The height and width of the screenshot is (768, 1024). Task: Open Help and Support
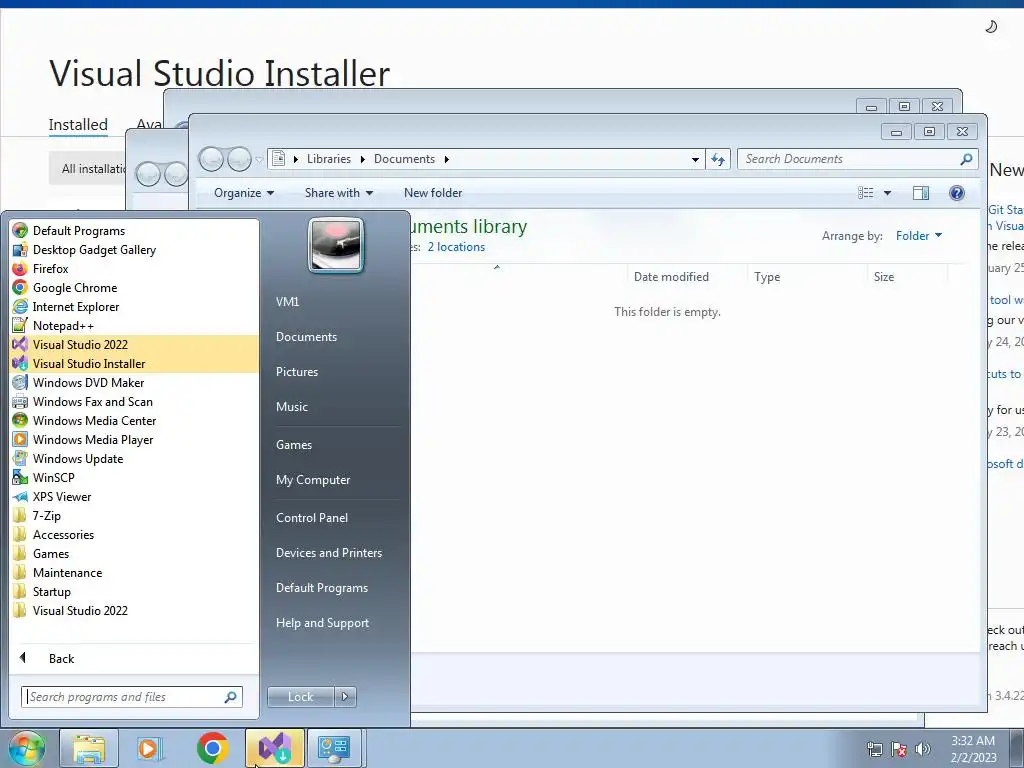(x=334, y=623)
